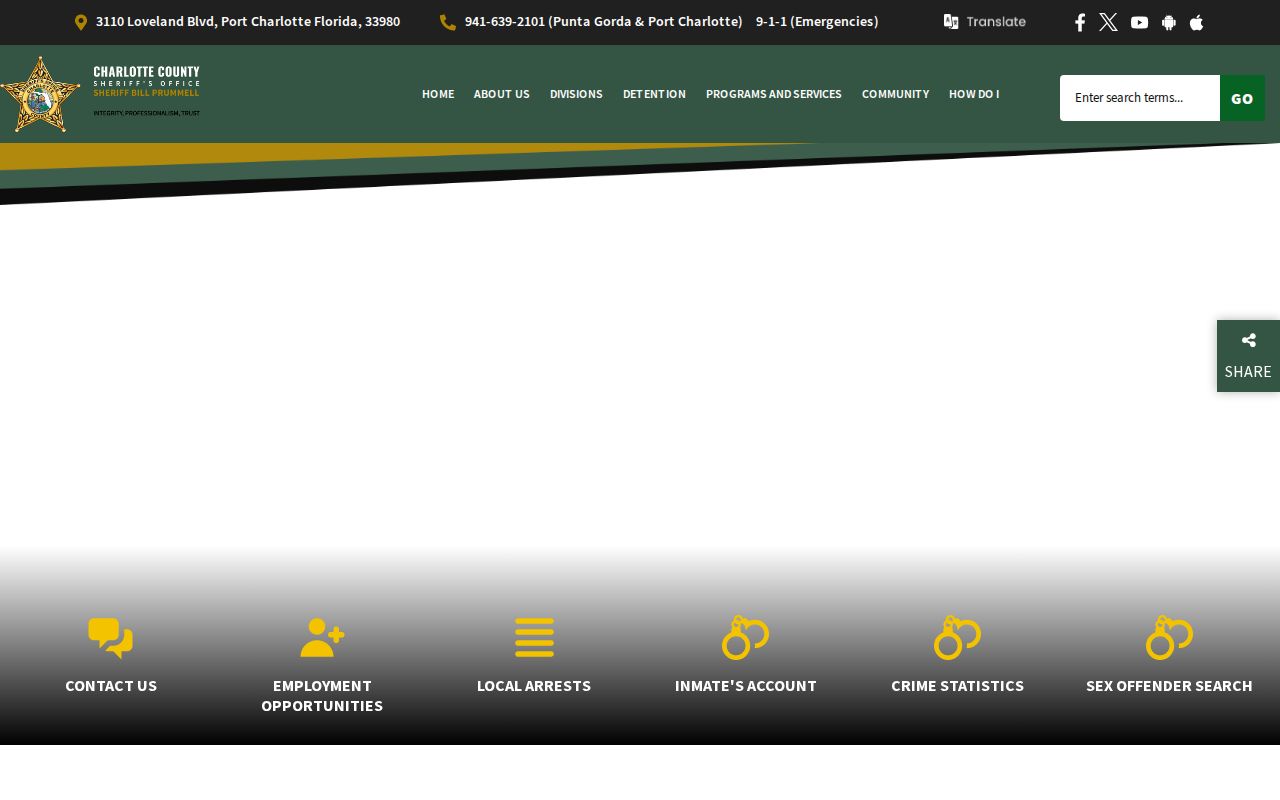Viewport: 1280px width, 800px height.
Task: Click the Inmate's Account handcuffs icon
Action: [746, 638]
